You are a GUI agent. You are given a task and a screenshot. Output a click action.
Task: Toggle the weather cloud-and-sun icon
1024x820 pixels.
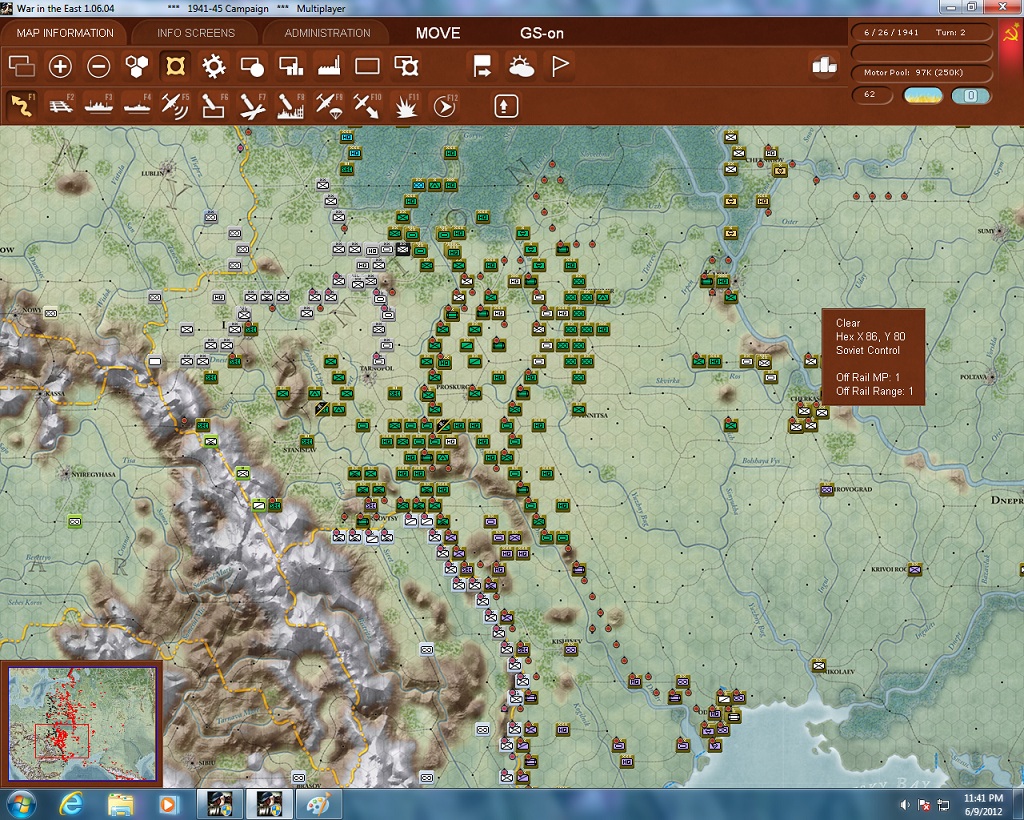(x=521, y=66)
